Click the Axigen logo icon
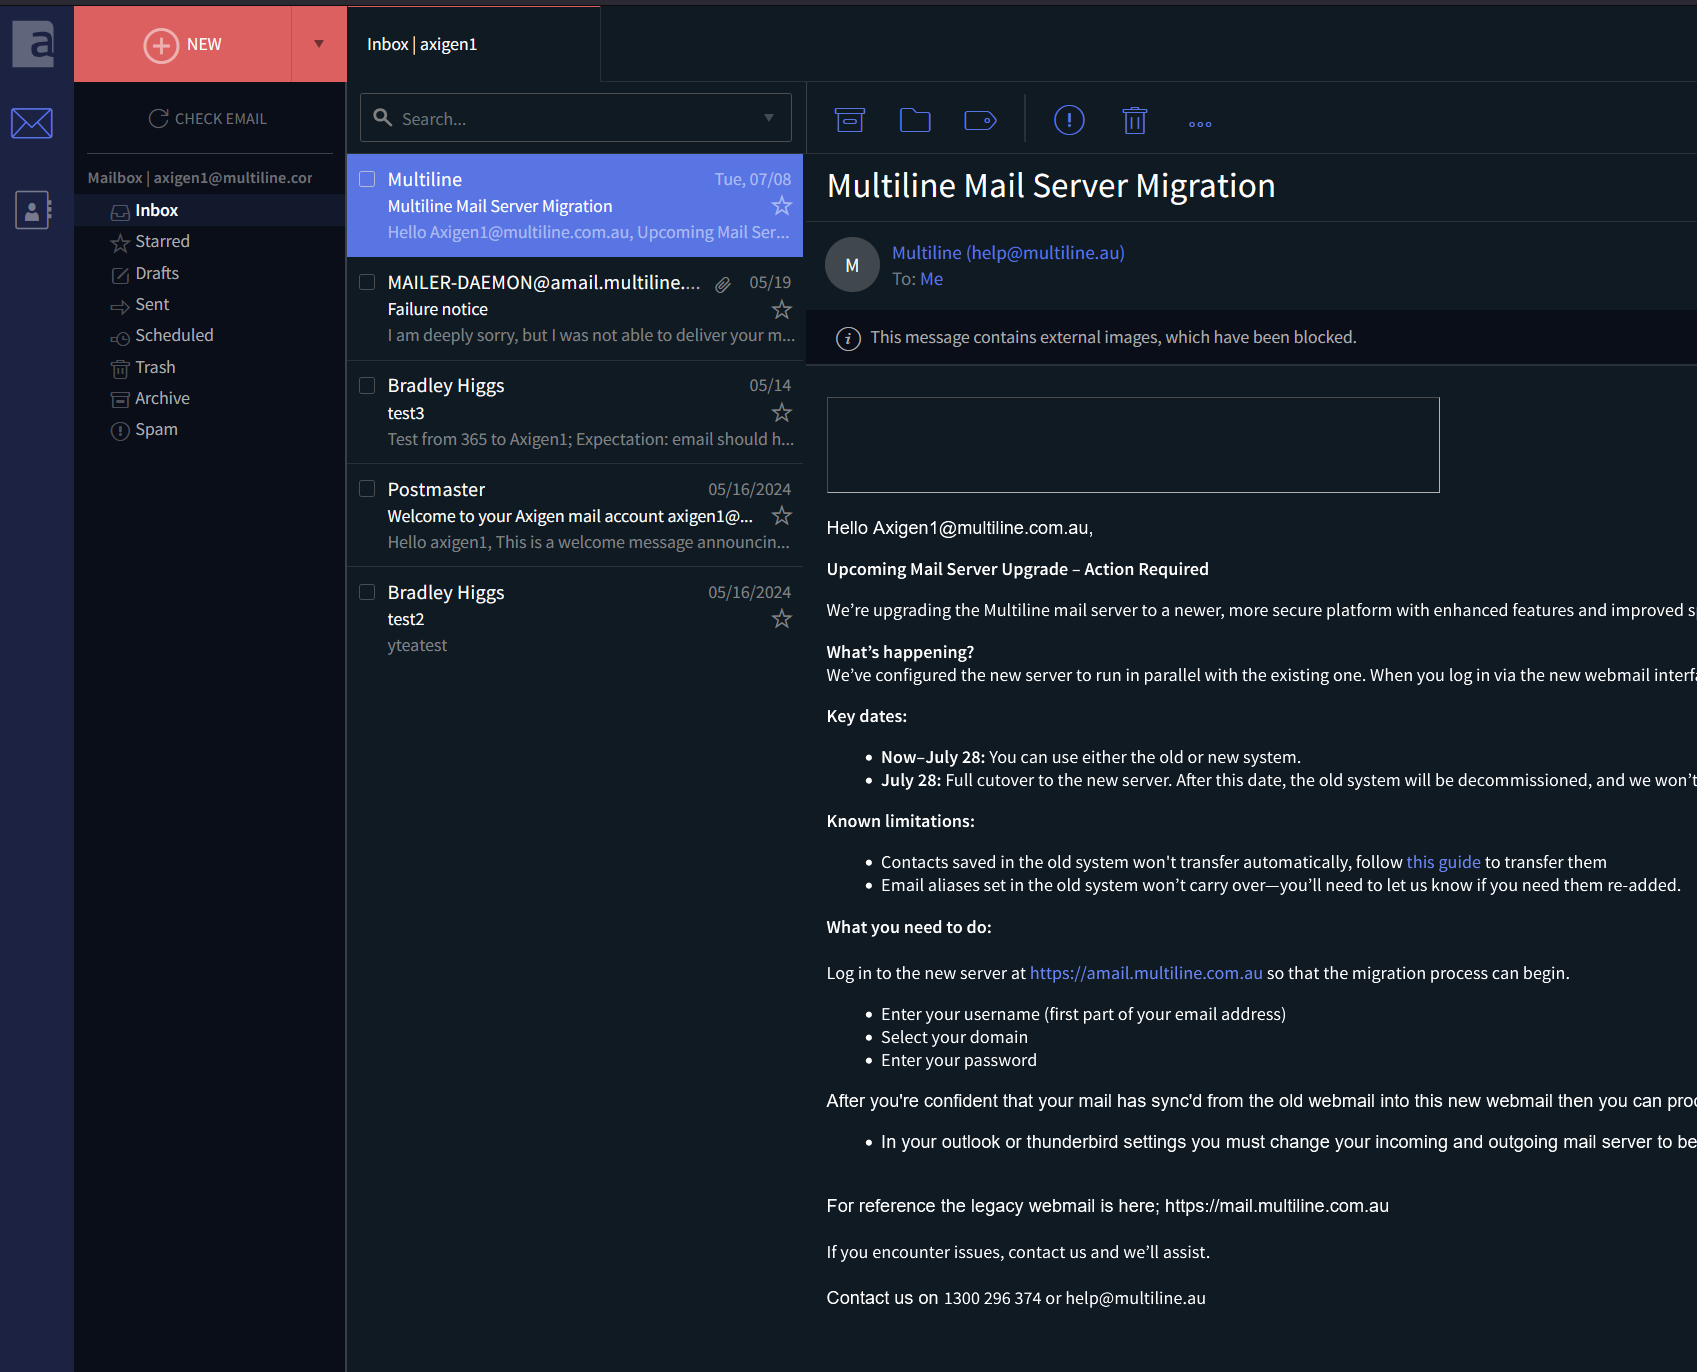This screenshot has height=1372, width=1697. tap(33, 44)
